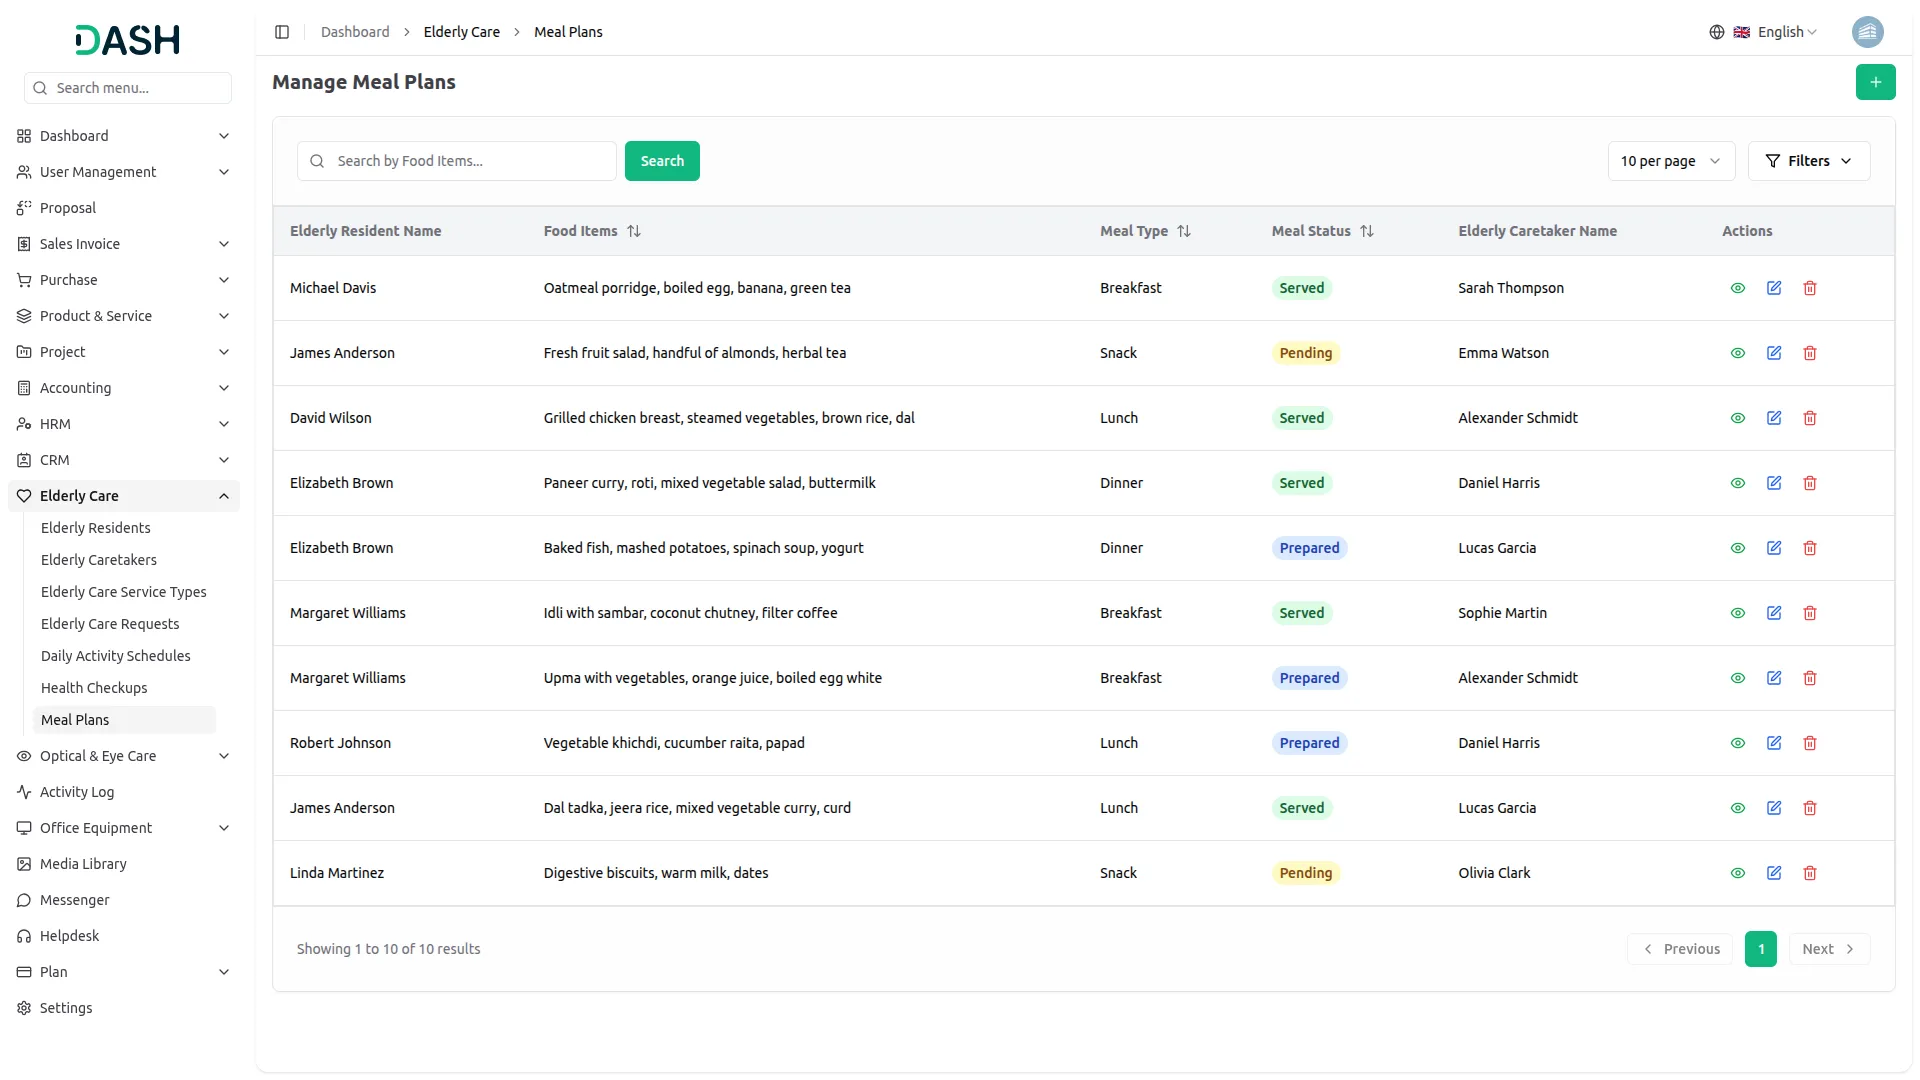1920x1080 pixels.
Task: Edit Linda Martinez meal plan
Action: click(1773, 873)
